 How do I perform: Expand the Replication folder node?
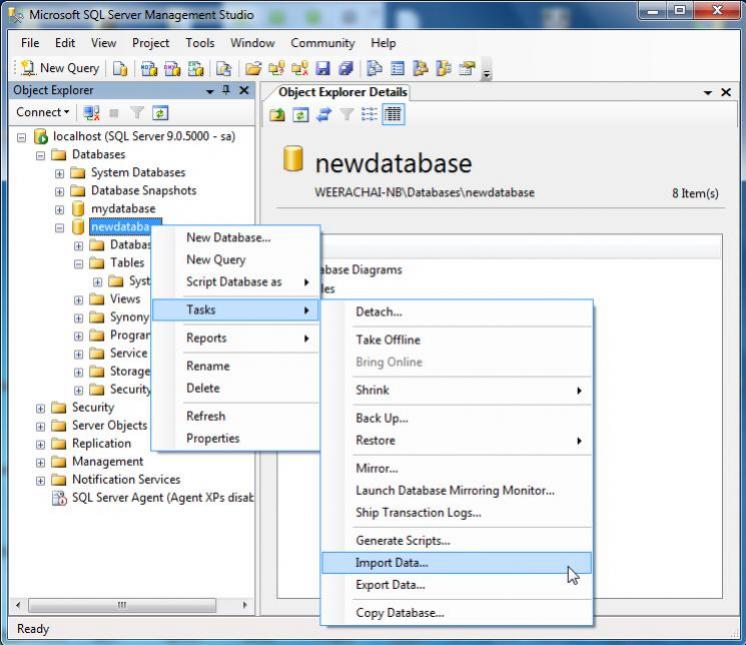40,445
